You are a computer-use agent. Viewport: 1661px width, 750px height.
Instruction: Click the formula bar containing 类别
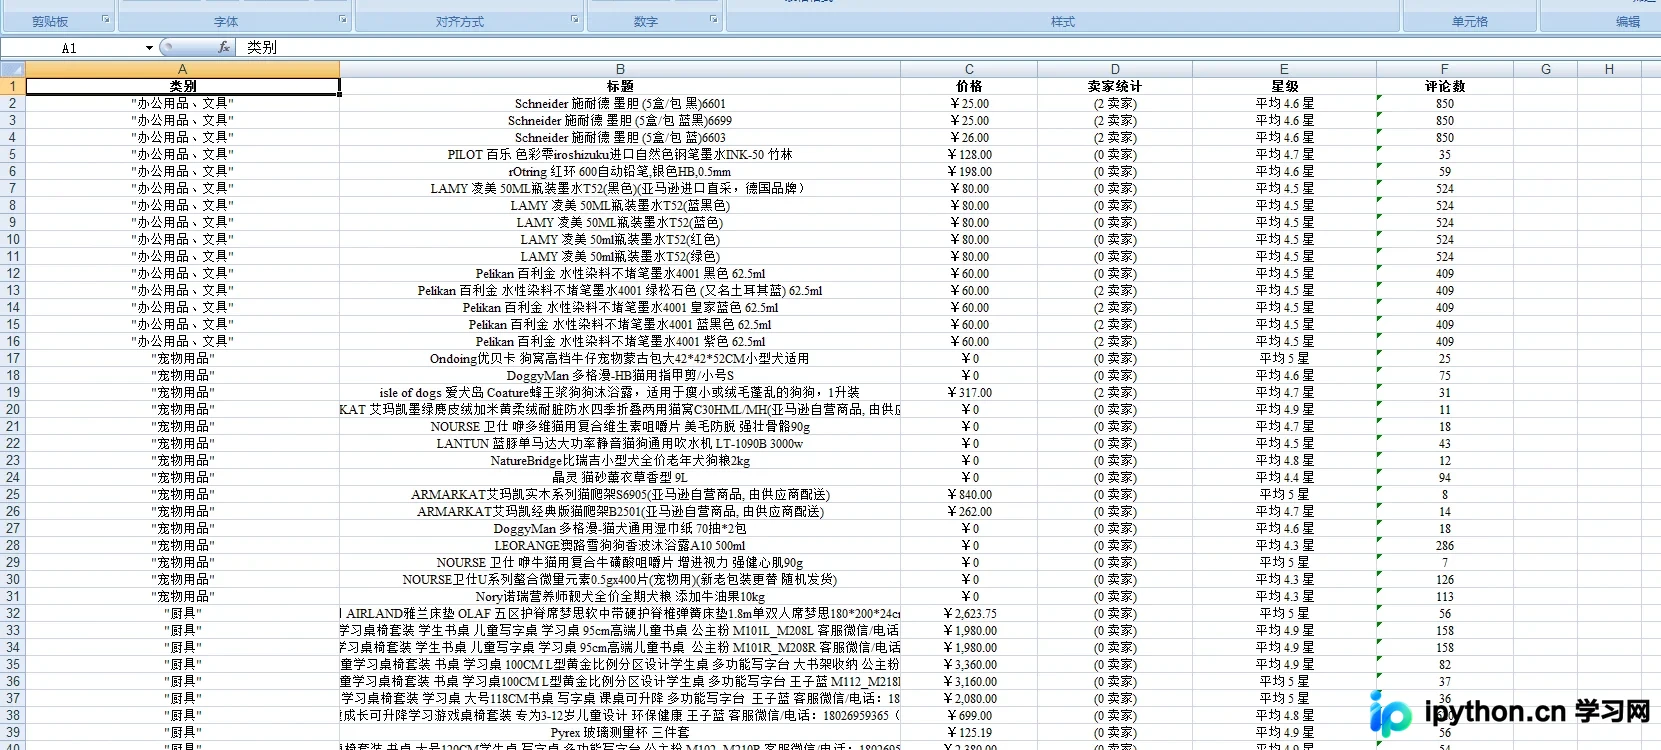[950, 47]
